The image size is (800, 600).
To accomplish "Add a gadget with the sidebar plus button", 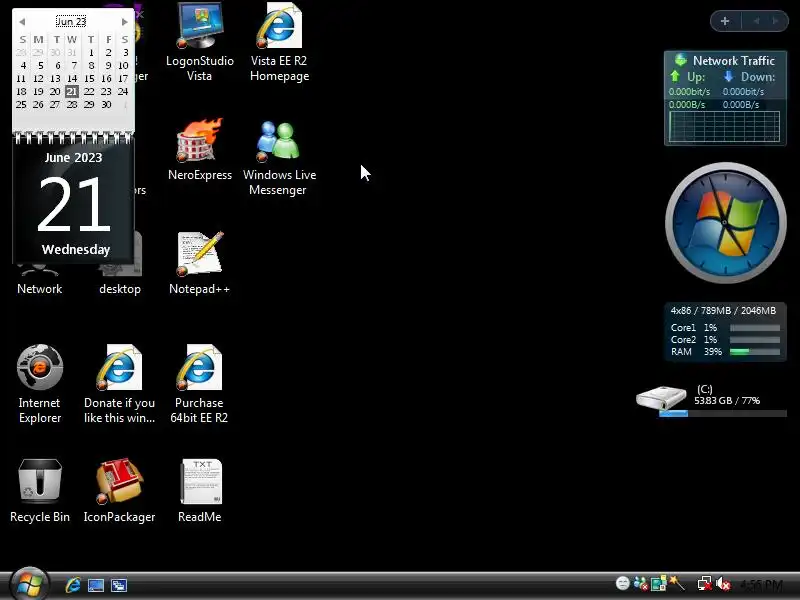I will tap(724, 21).
